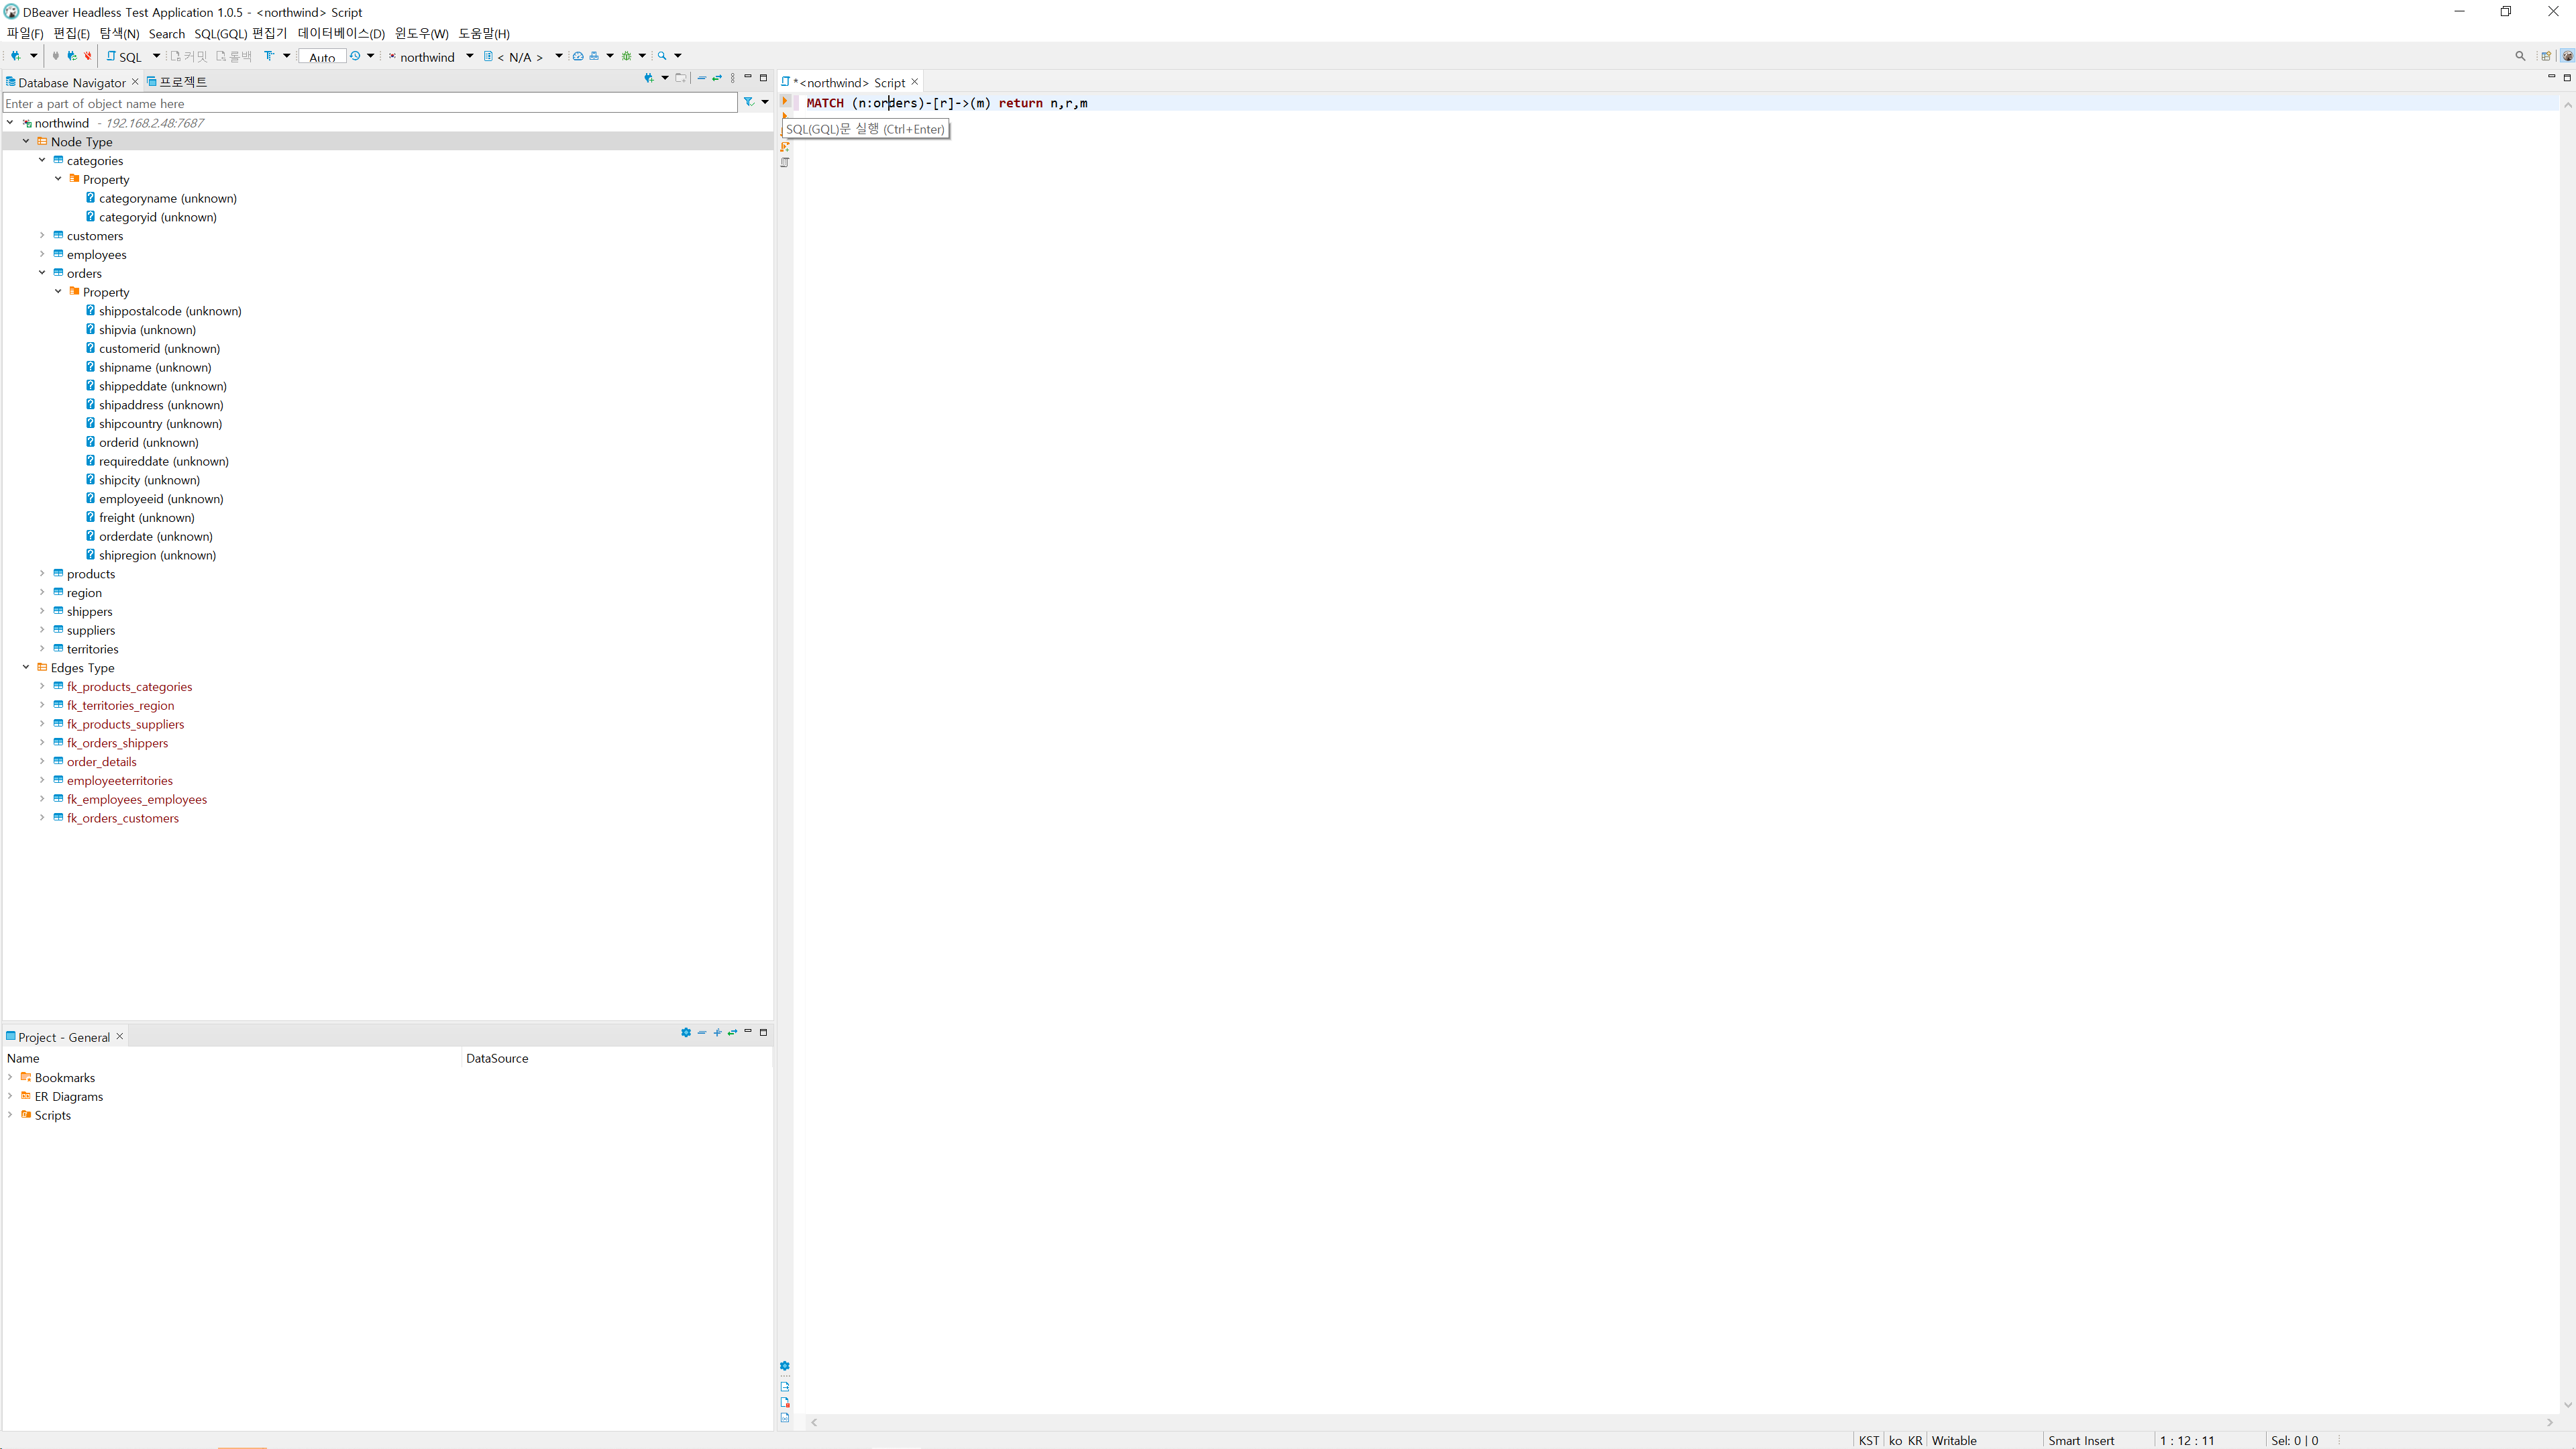Screen dimensions: 2576x1449
Task: Click the New Database Connection plug icon in main toolbar
Action: coord(16,56)
